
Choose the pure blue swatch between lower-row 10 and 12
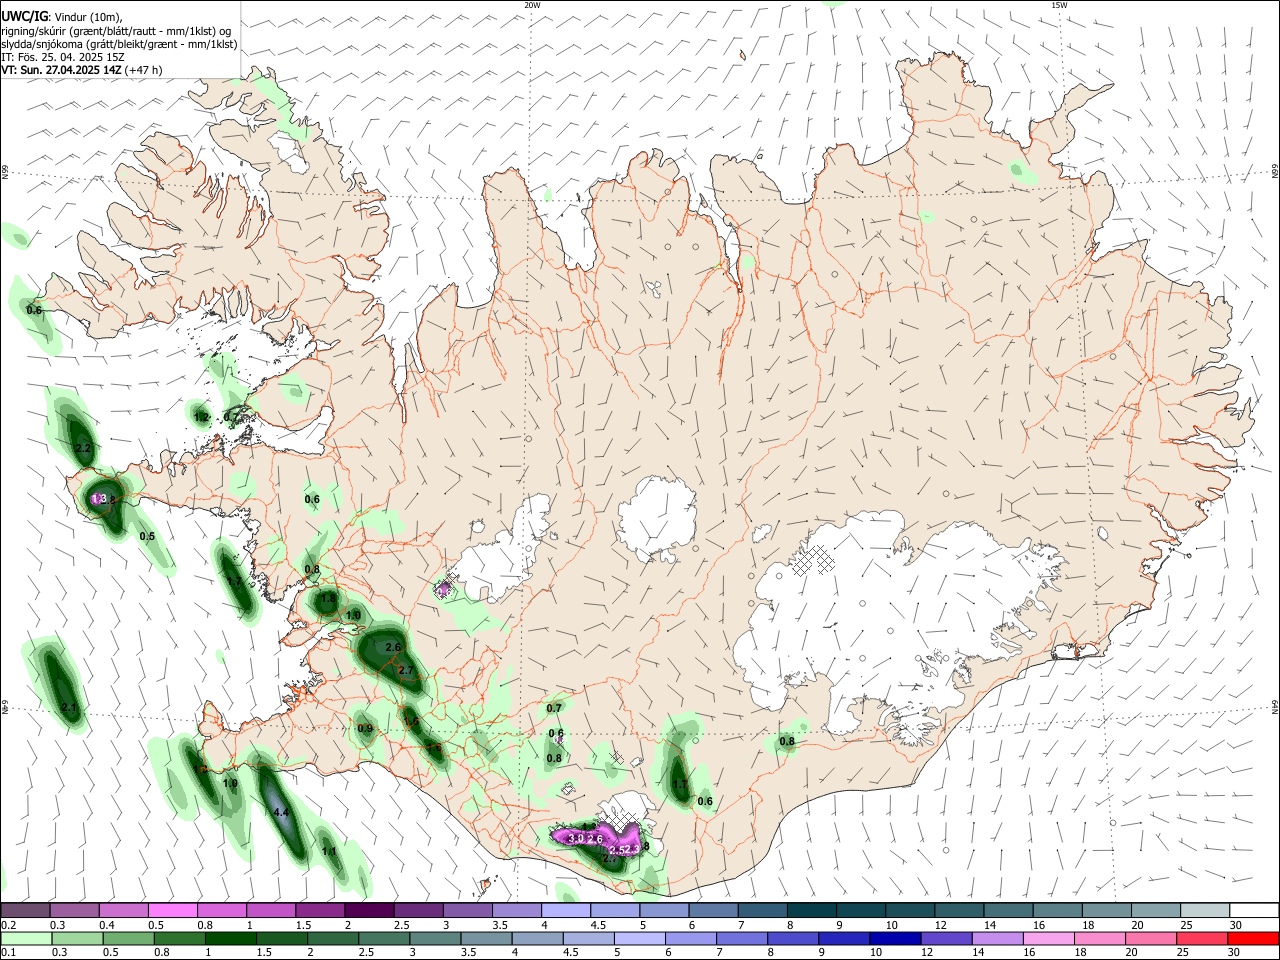click(894, 938)
